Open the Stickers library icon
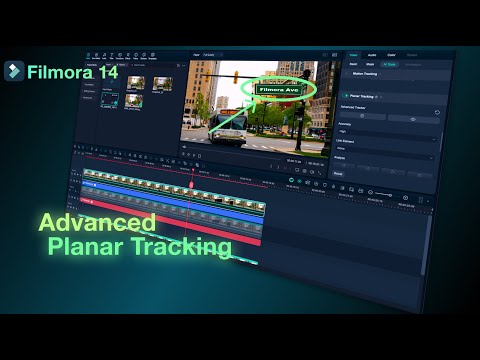 pos(144,56)
